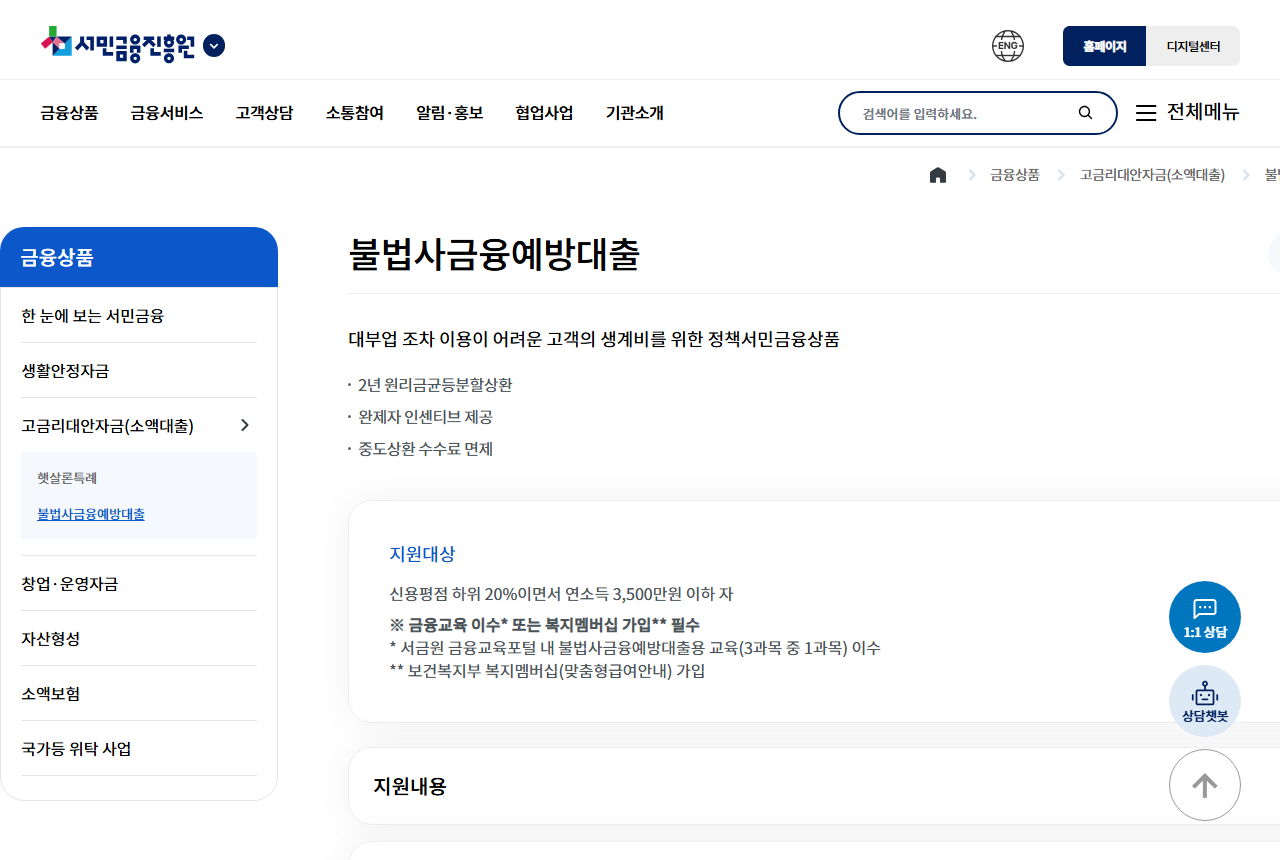The width and height of the screenshot is (1280, 860).
Task: Open 국가등 위탁 사업 in the sidebar
Action: (139, 749)
